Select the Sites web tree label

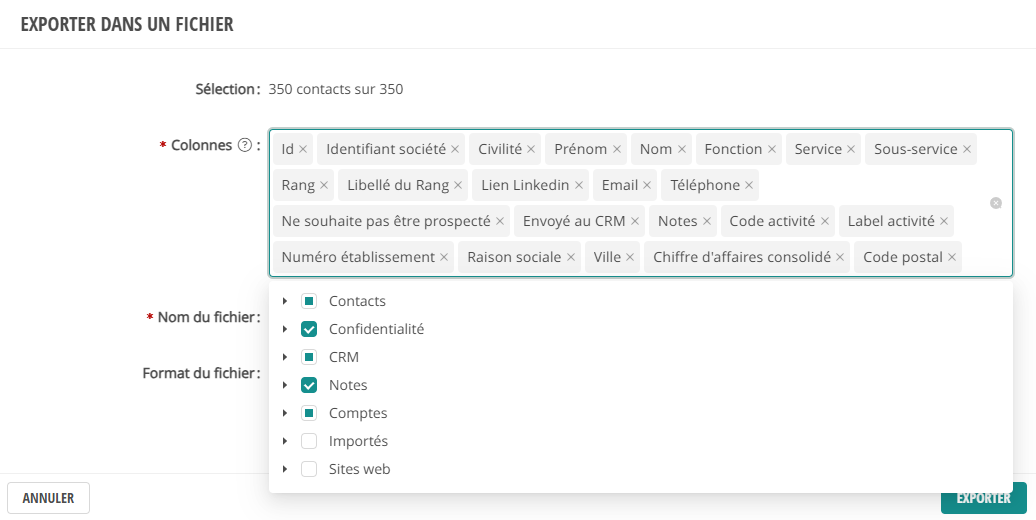pyautogui.click(x=359, y=469)
